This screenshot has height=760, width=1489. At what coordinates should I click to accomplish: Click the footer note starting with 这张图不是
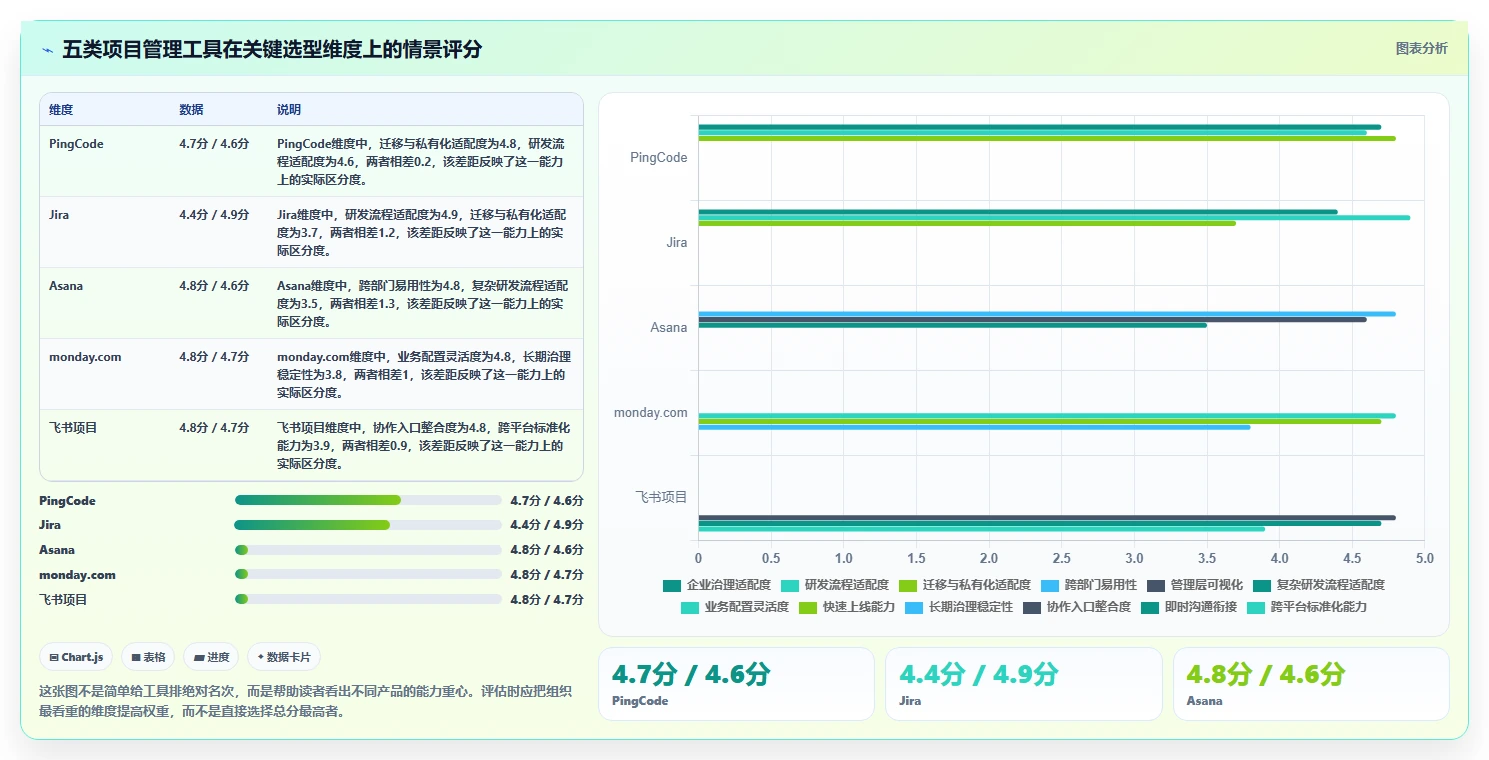pyautogui.click(x=305, y=701)
